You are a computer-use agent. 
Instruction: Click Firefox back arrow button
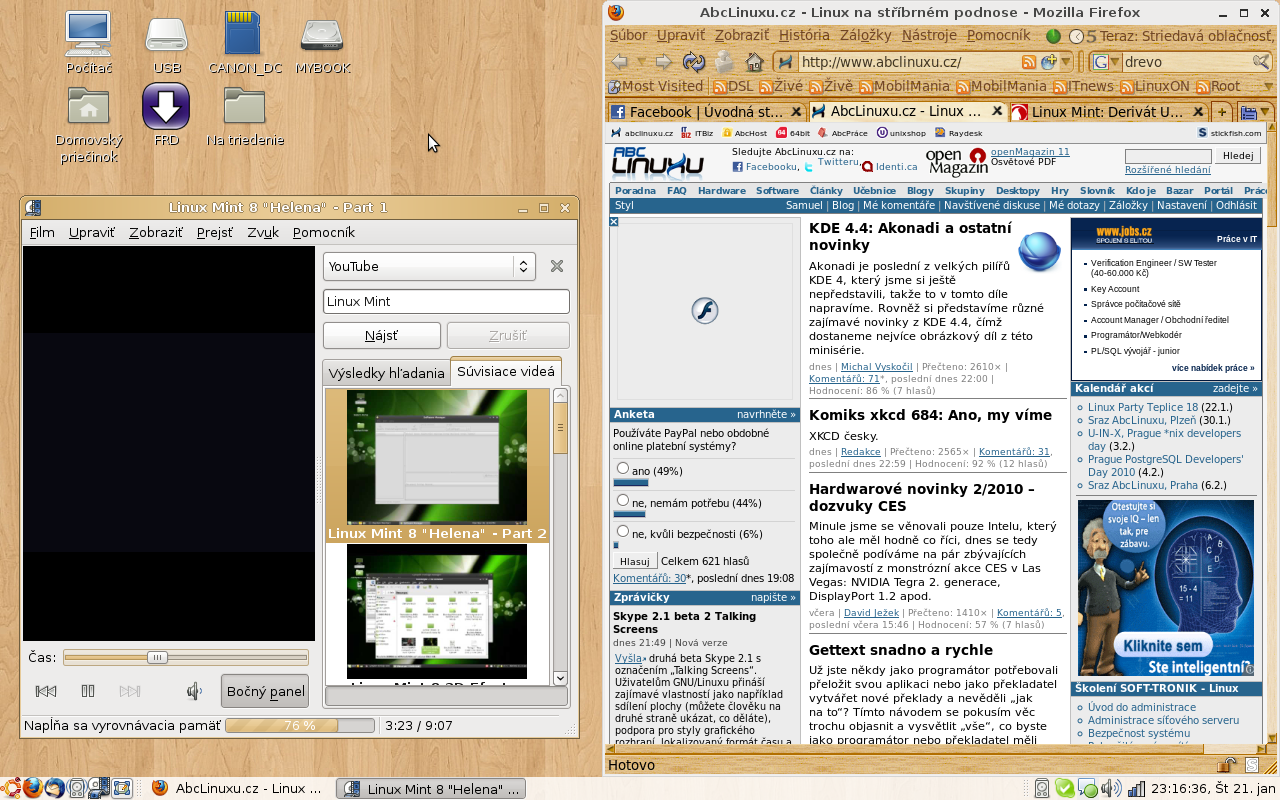coord(619,61)
